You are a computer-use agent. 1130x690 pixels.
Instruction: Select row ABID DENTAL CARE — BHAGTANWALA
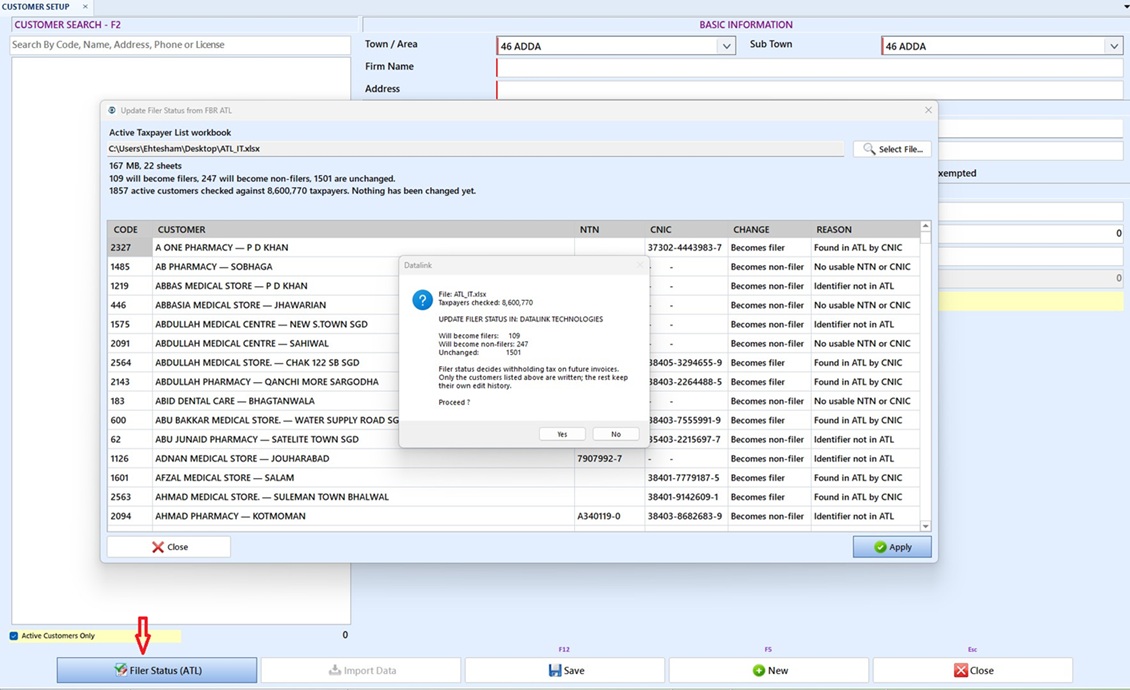[x=514, y=401]
